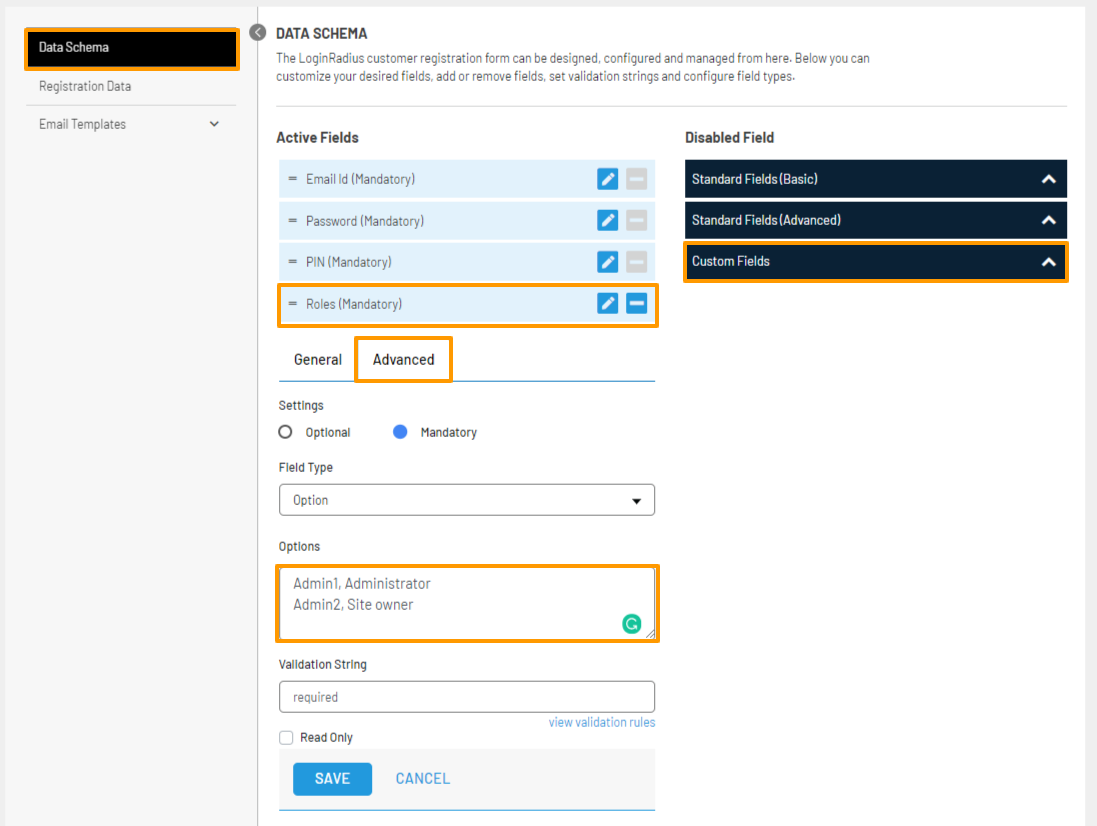Click the Grammarly icon in Options box
This screenshot has height=826, width=1097.
[632, 623]
